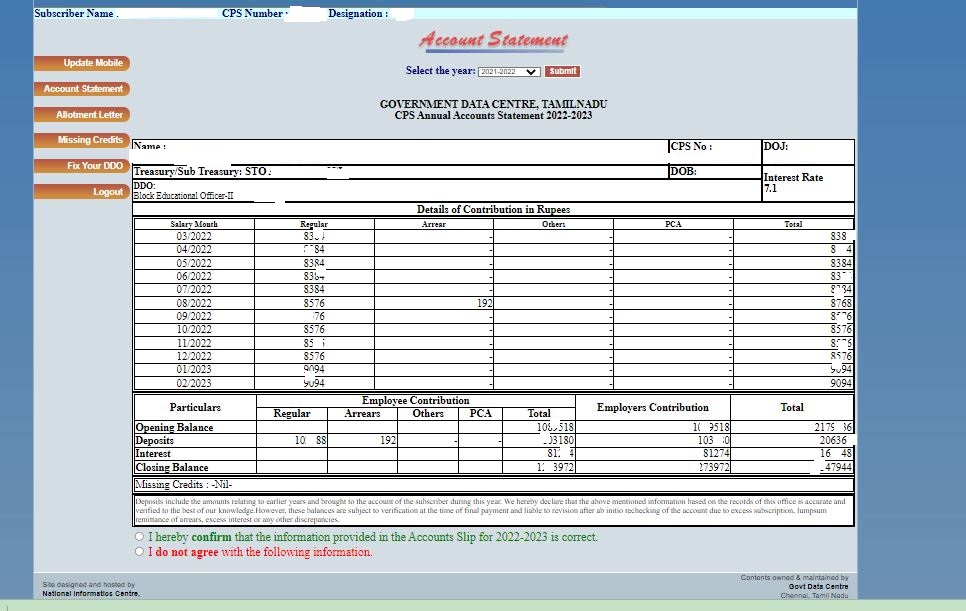Click the Block Educational Officer-II DDO text

coord(184,196)
